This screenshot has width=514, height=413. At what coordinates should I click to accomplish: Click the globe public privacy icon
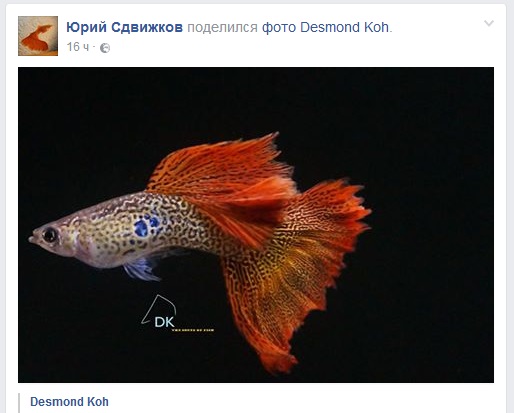pyautogui.click(x=105, y=48)
